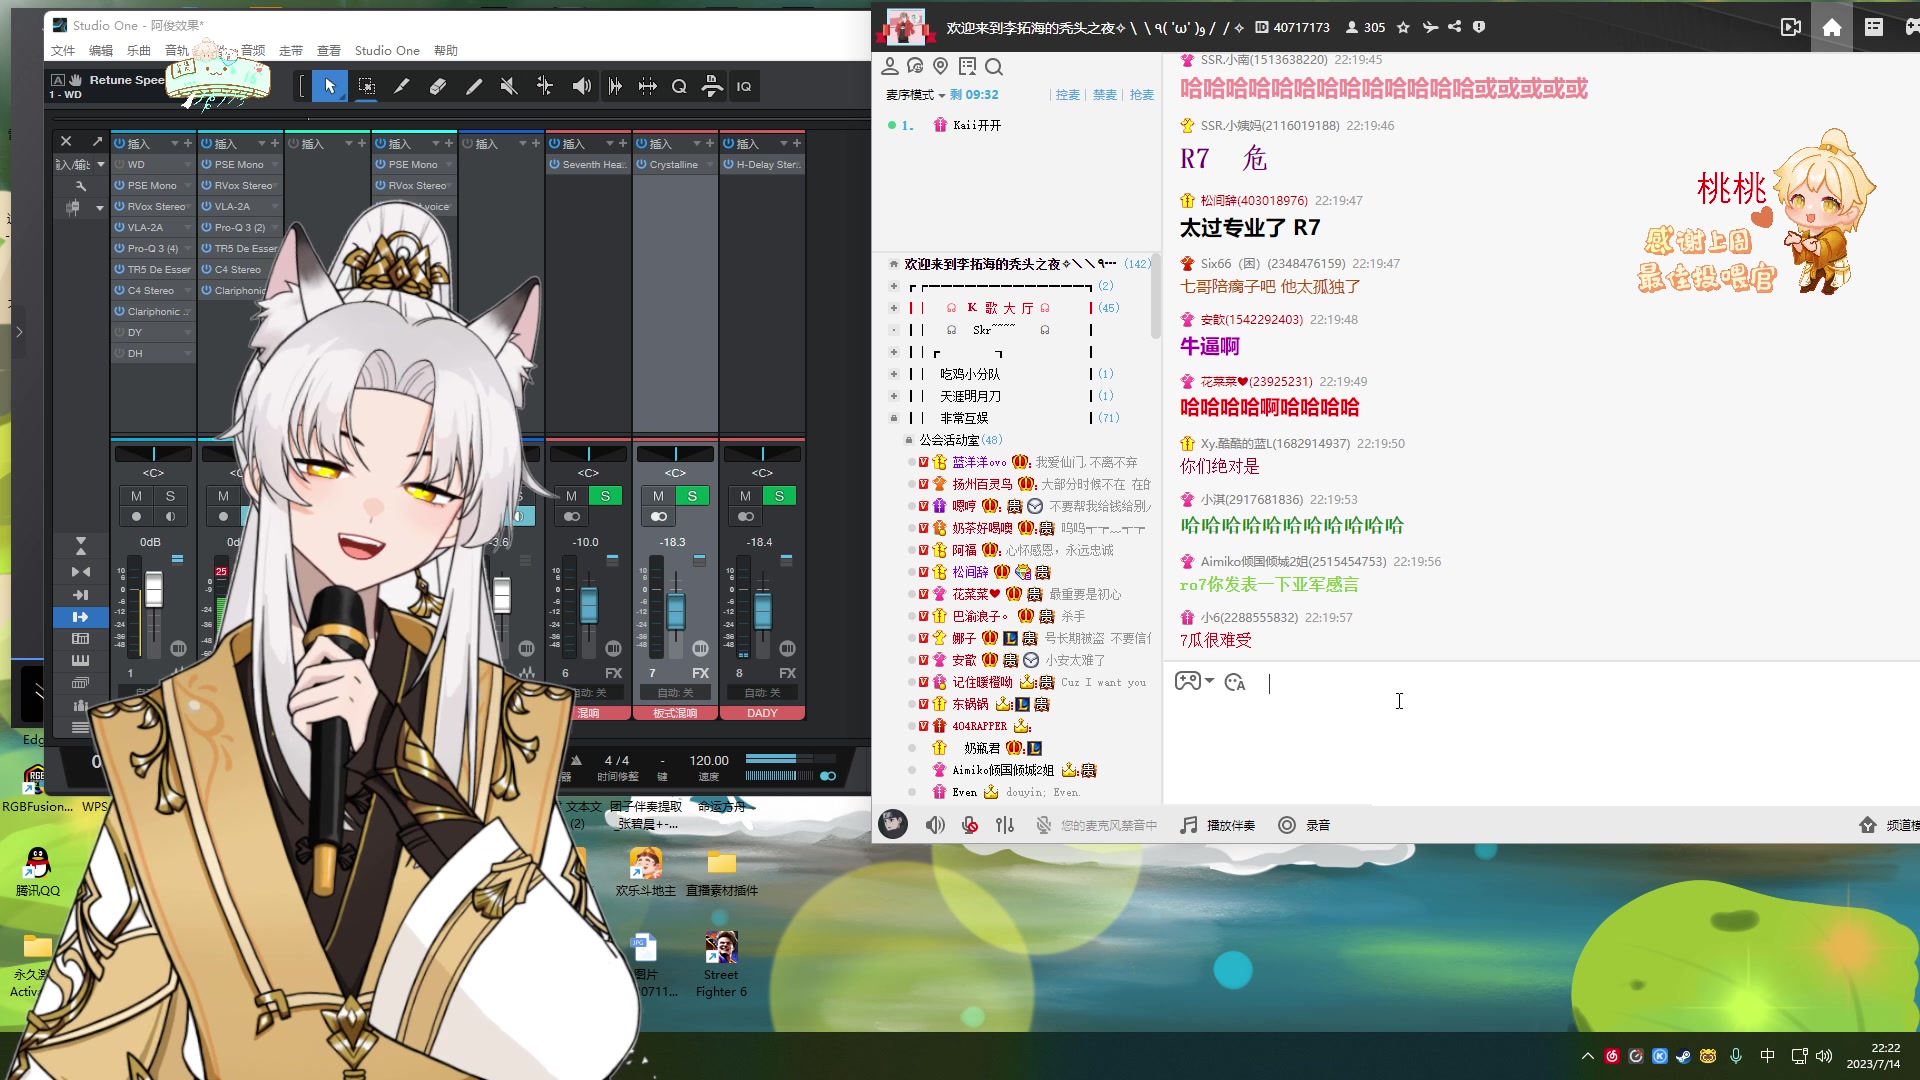Click the 控麦 link

(1068, 95)
